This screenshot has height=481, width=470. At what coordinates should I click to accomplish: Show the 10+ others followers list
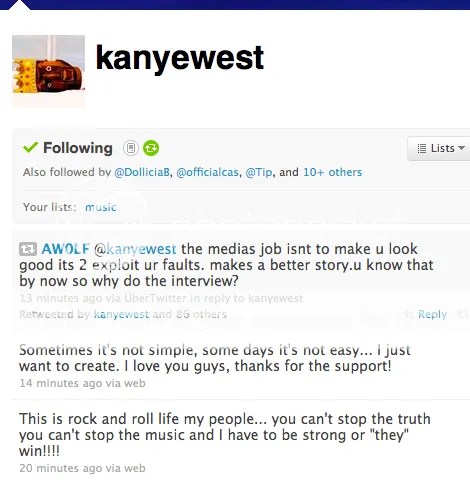coord(332,172)
